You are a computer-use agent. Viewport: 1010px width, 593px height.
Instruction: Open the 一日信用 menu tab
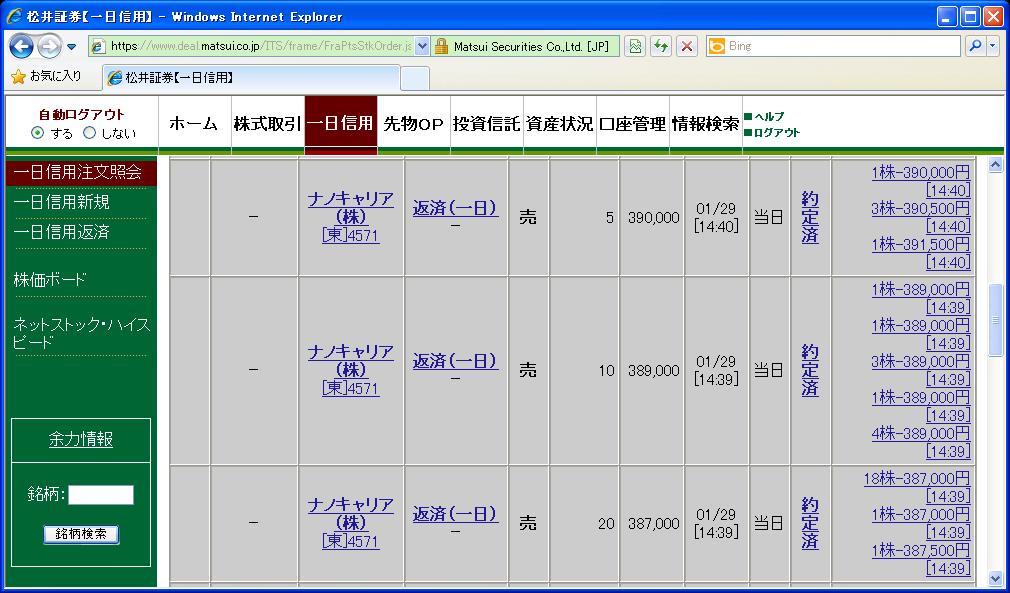click(x=341, y=125)
